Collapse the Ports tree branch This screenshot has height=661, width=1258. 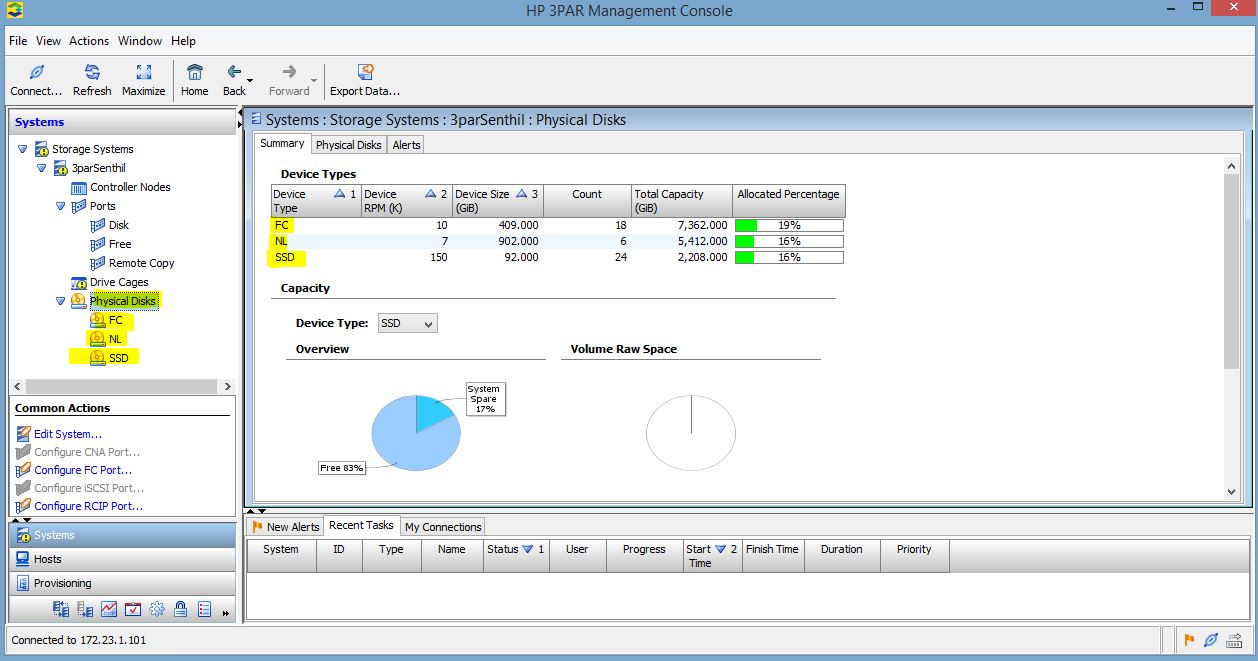tap(59, 206)
